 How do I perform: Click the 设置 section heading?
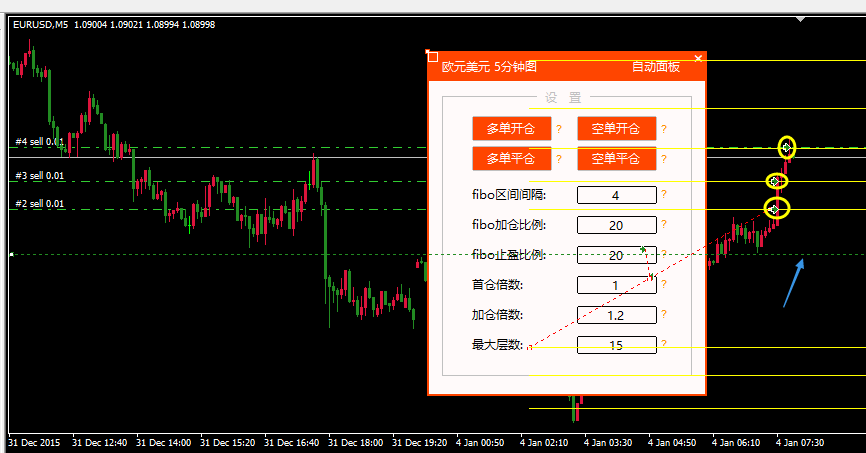[563, 98]
